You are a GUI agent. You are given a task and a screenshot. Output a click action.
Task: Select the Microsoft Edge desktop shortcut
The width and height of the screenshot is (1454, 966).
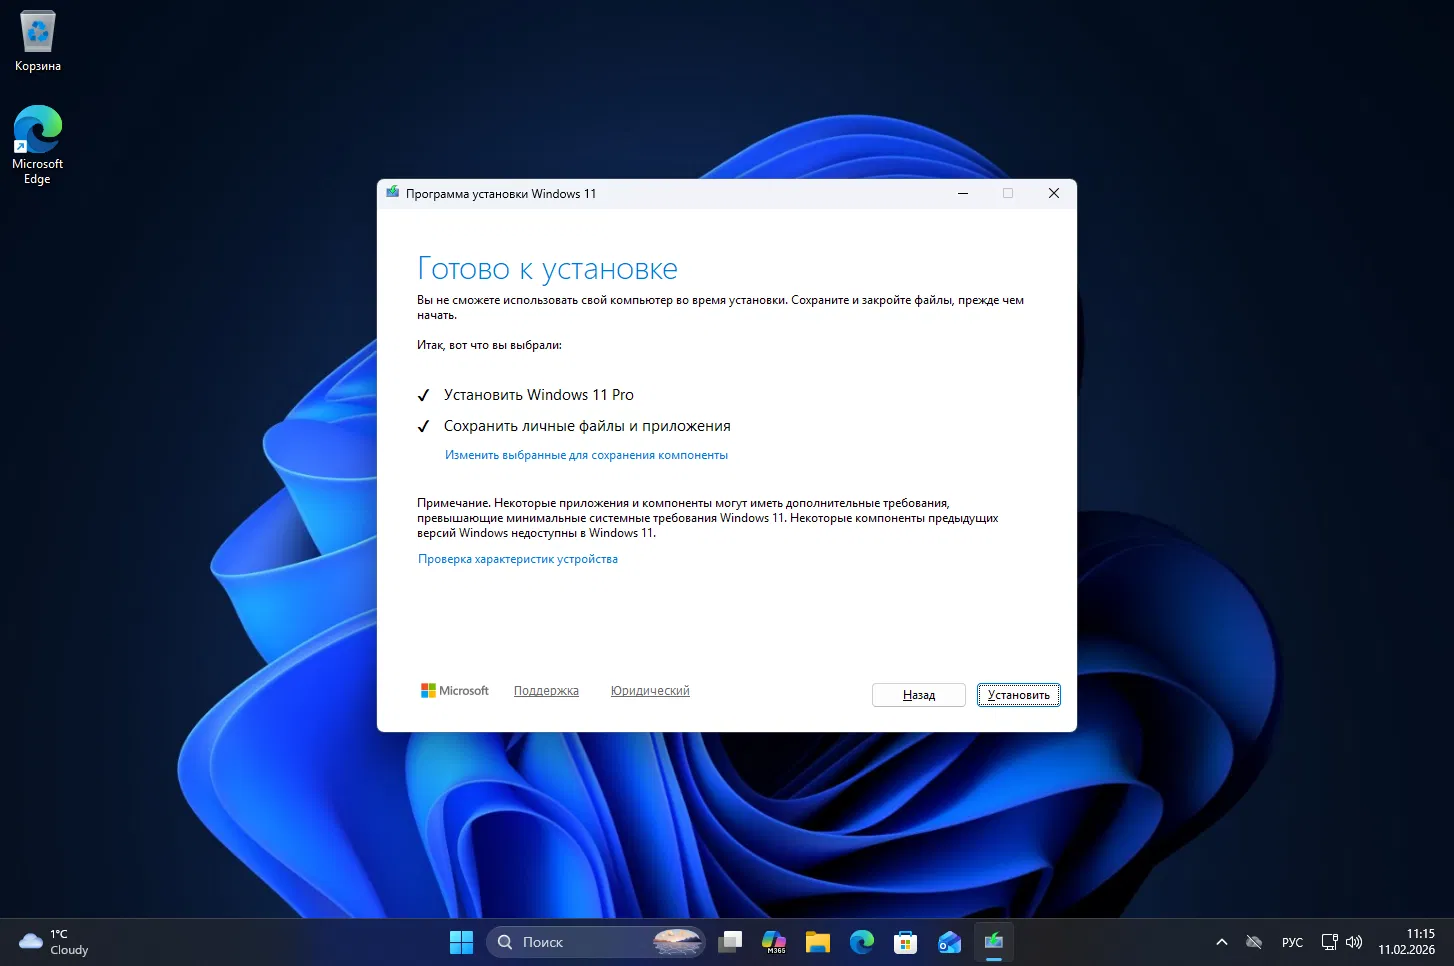(x=38, y=145)
